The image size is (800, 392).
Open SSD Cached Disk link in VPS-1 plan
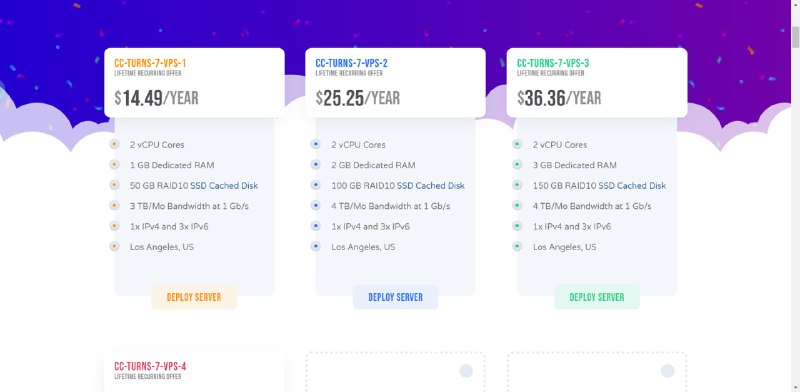(224, 186)
